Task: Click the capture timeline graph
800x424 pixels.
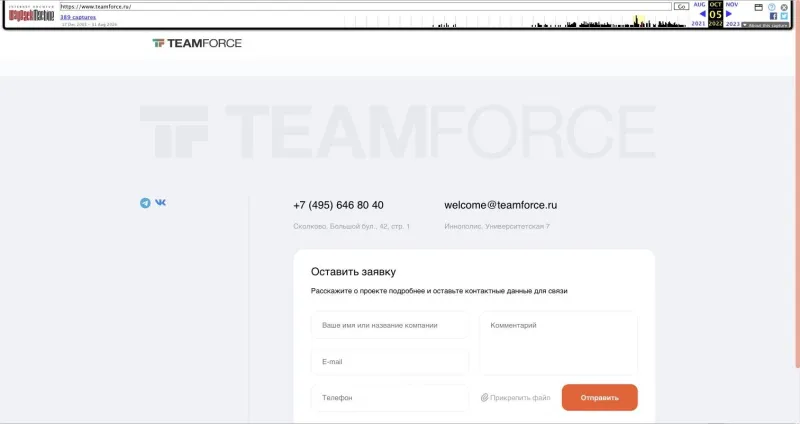Action: [515, 21]
